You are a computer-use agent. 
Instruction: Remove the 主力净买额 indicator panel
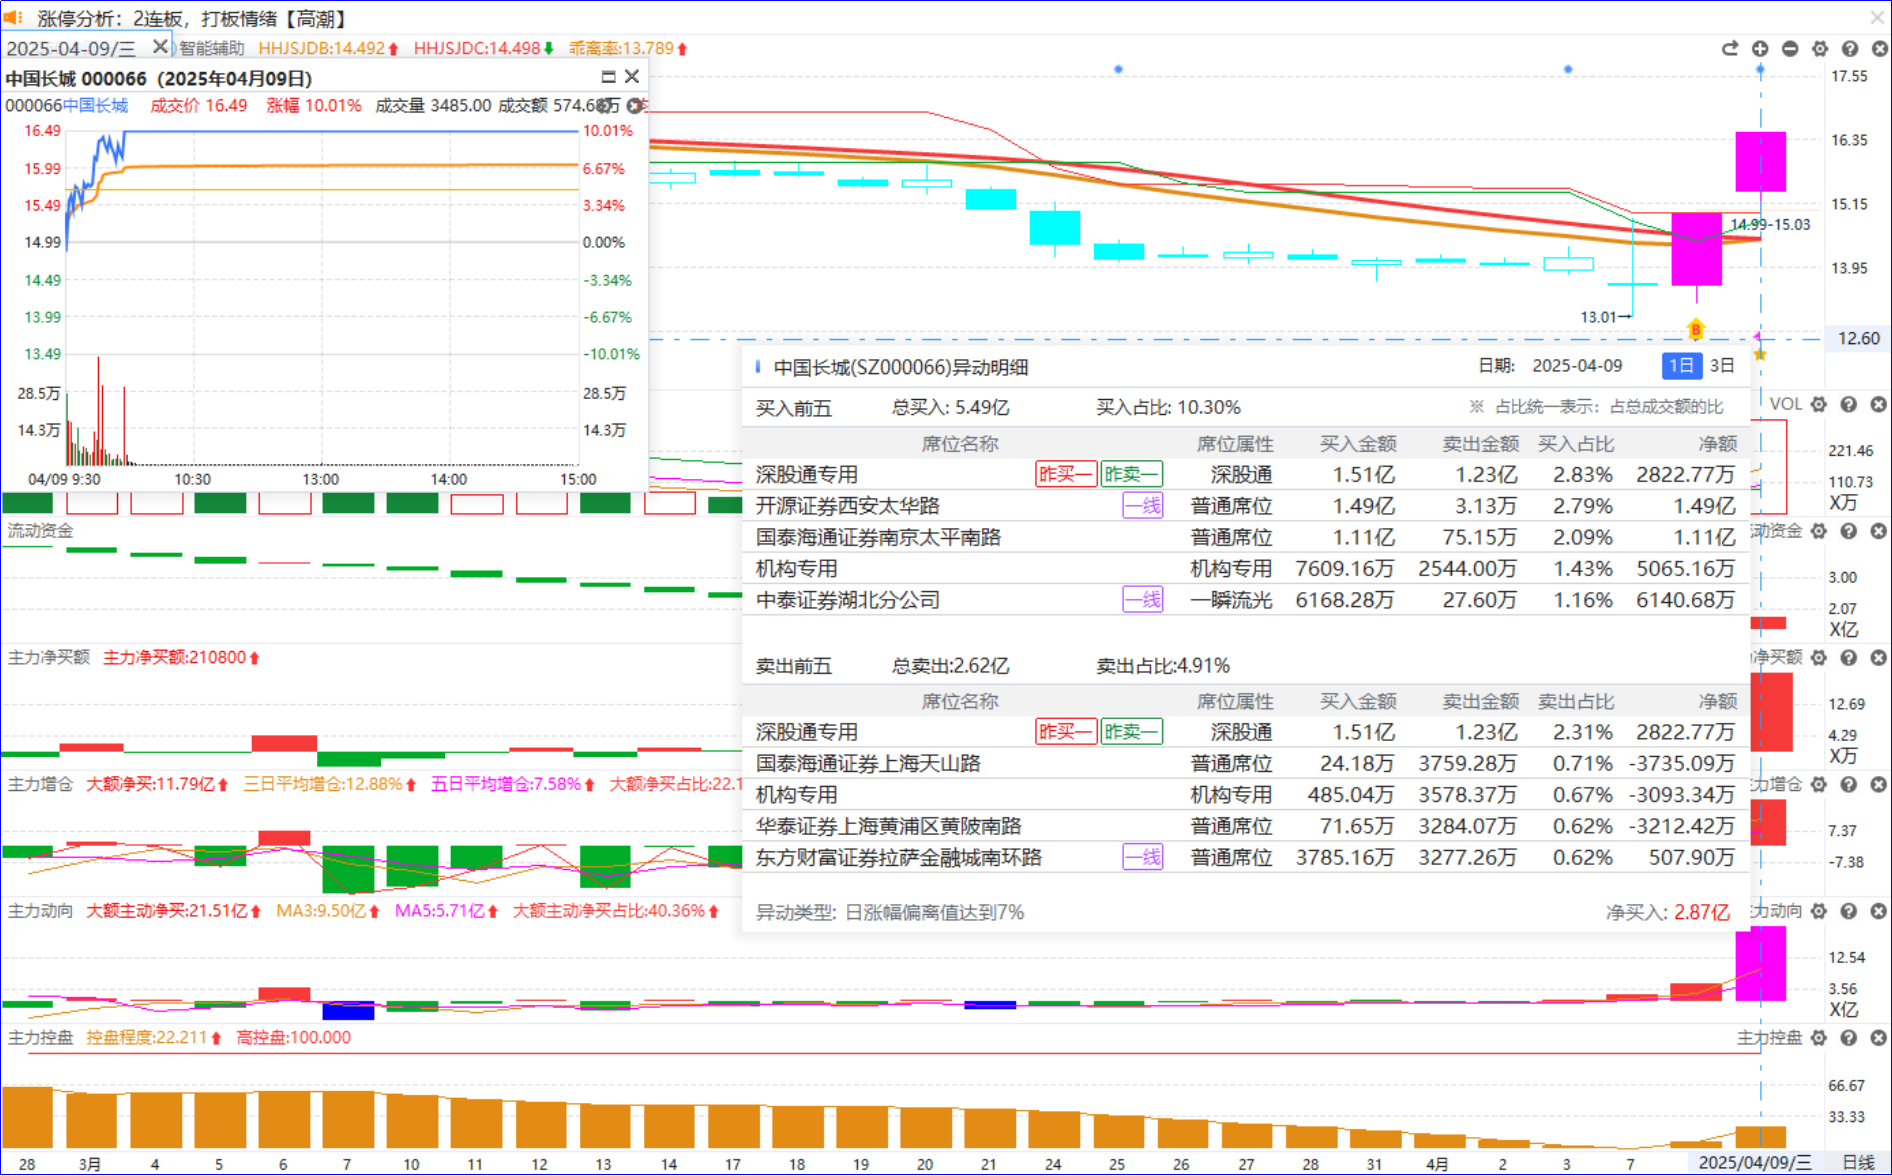1879,657
